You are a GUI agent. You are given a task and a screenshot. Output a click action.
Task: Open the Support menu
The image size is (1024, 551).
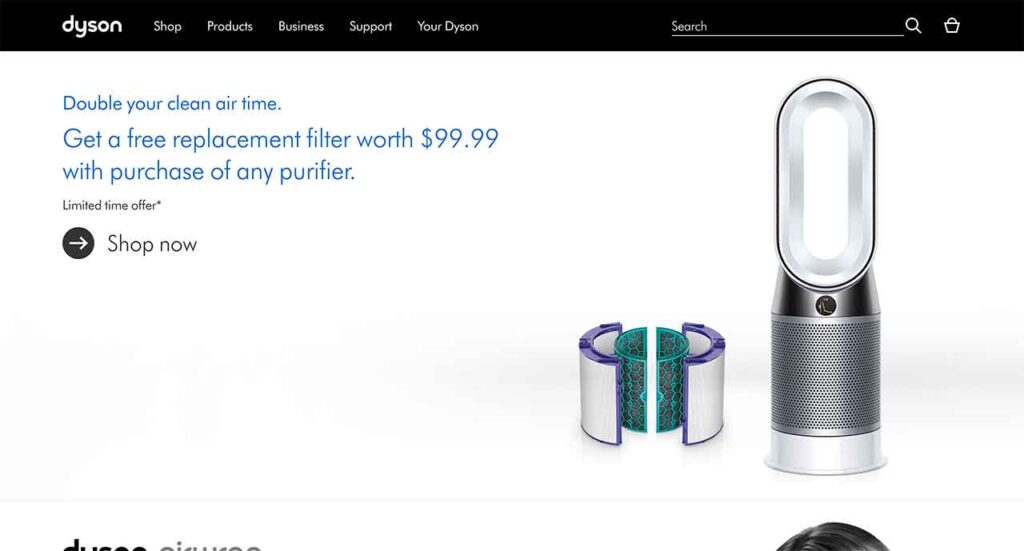pyautogui.click(x=370, y=26)
